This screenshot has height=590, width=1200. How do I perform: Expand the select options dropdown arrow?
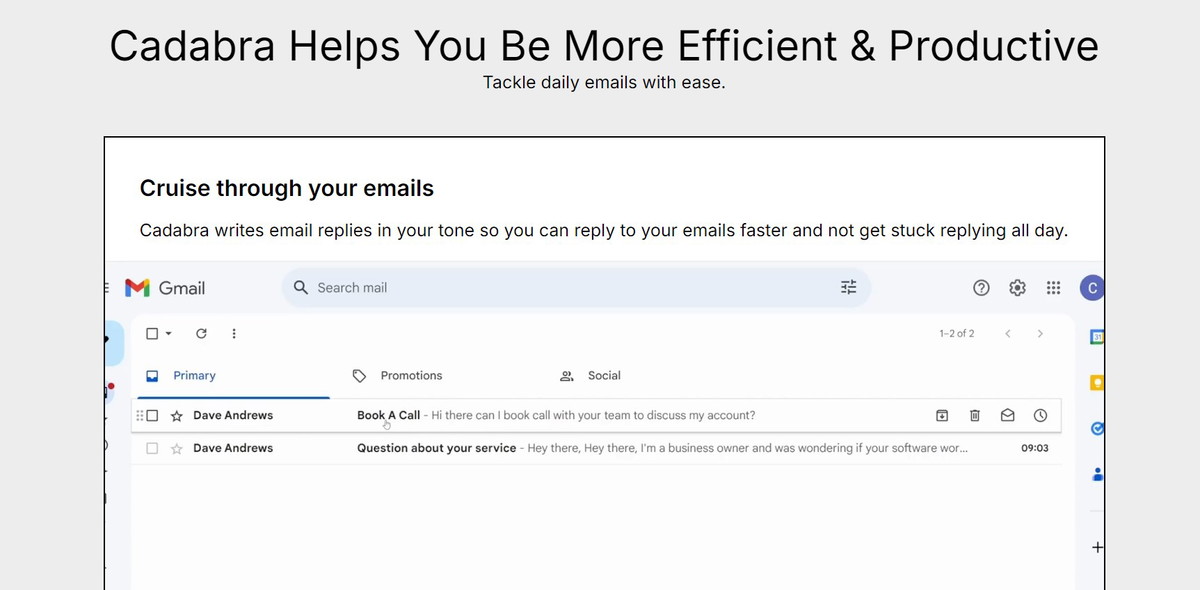coord(168,334)
